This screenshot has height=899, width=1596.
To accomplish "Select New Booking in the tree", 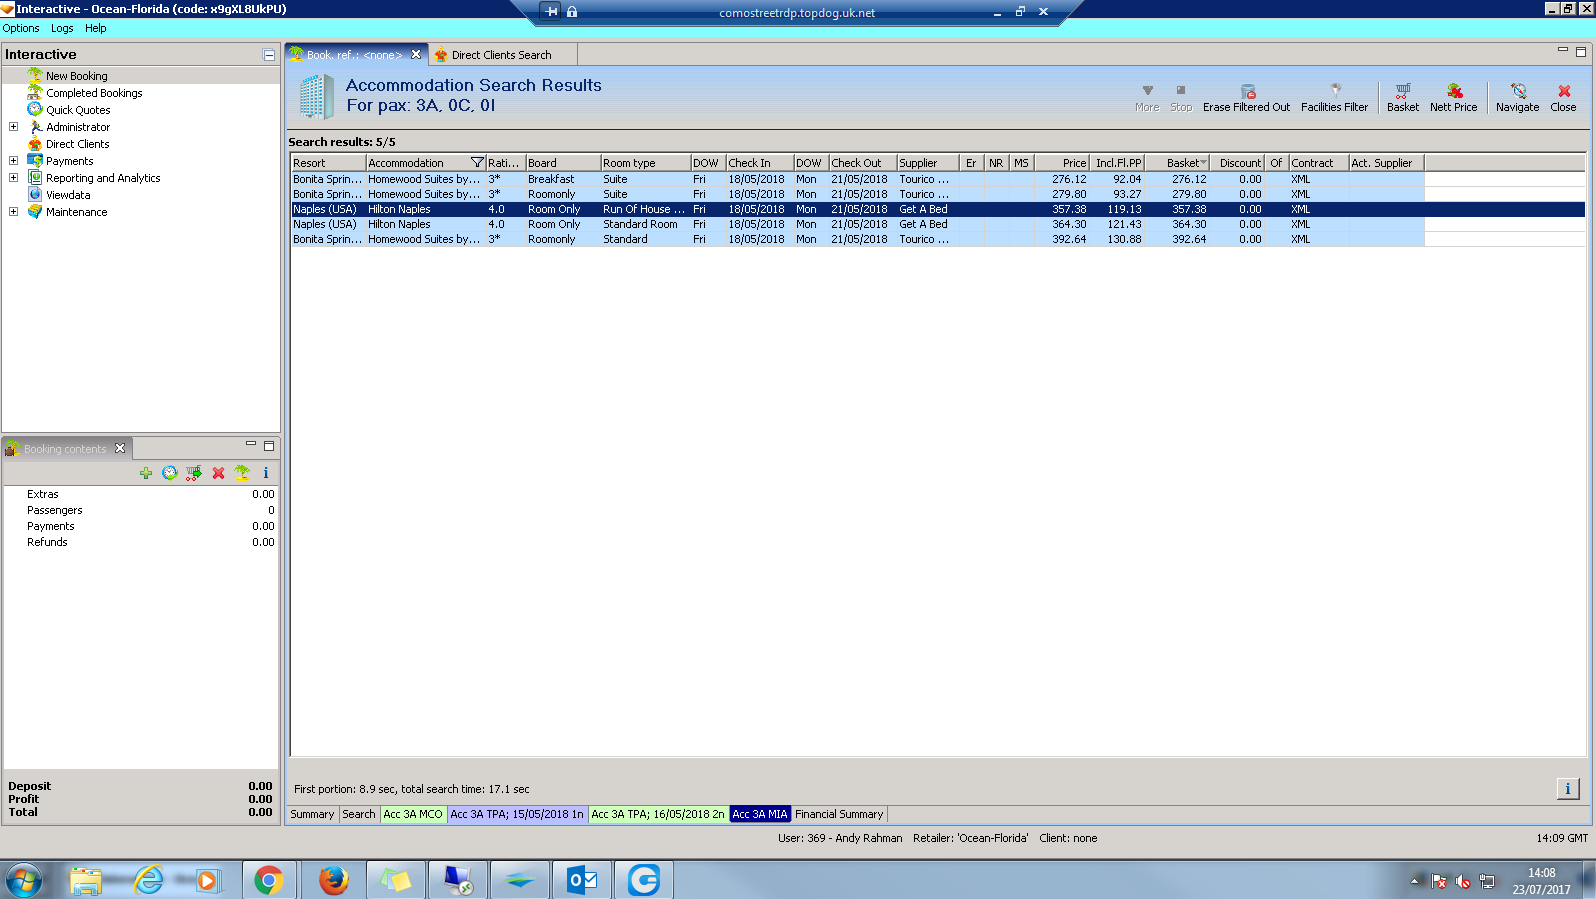I will tap(77, 76).
